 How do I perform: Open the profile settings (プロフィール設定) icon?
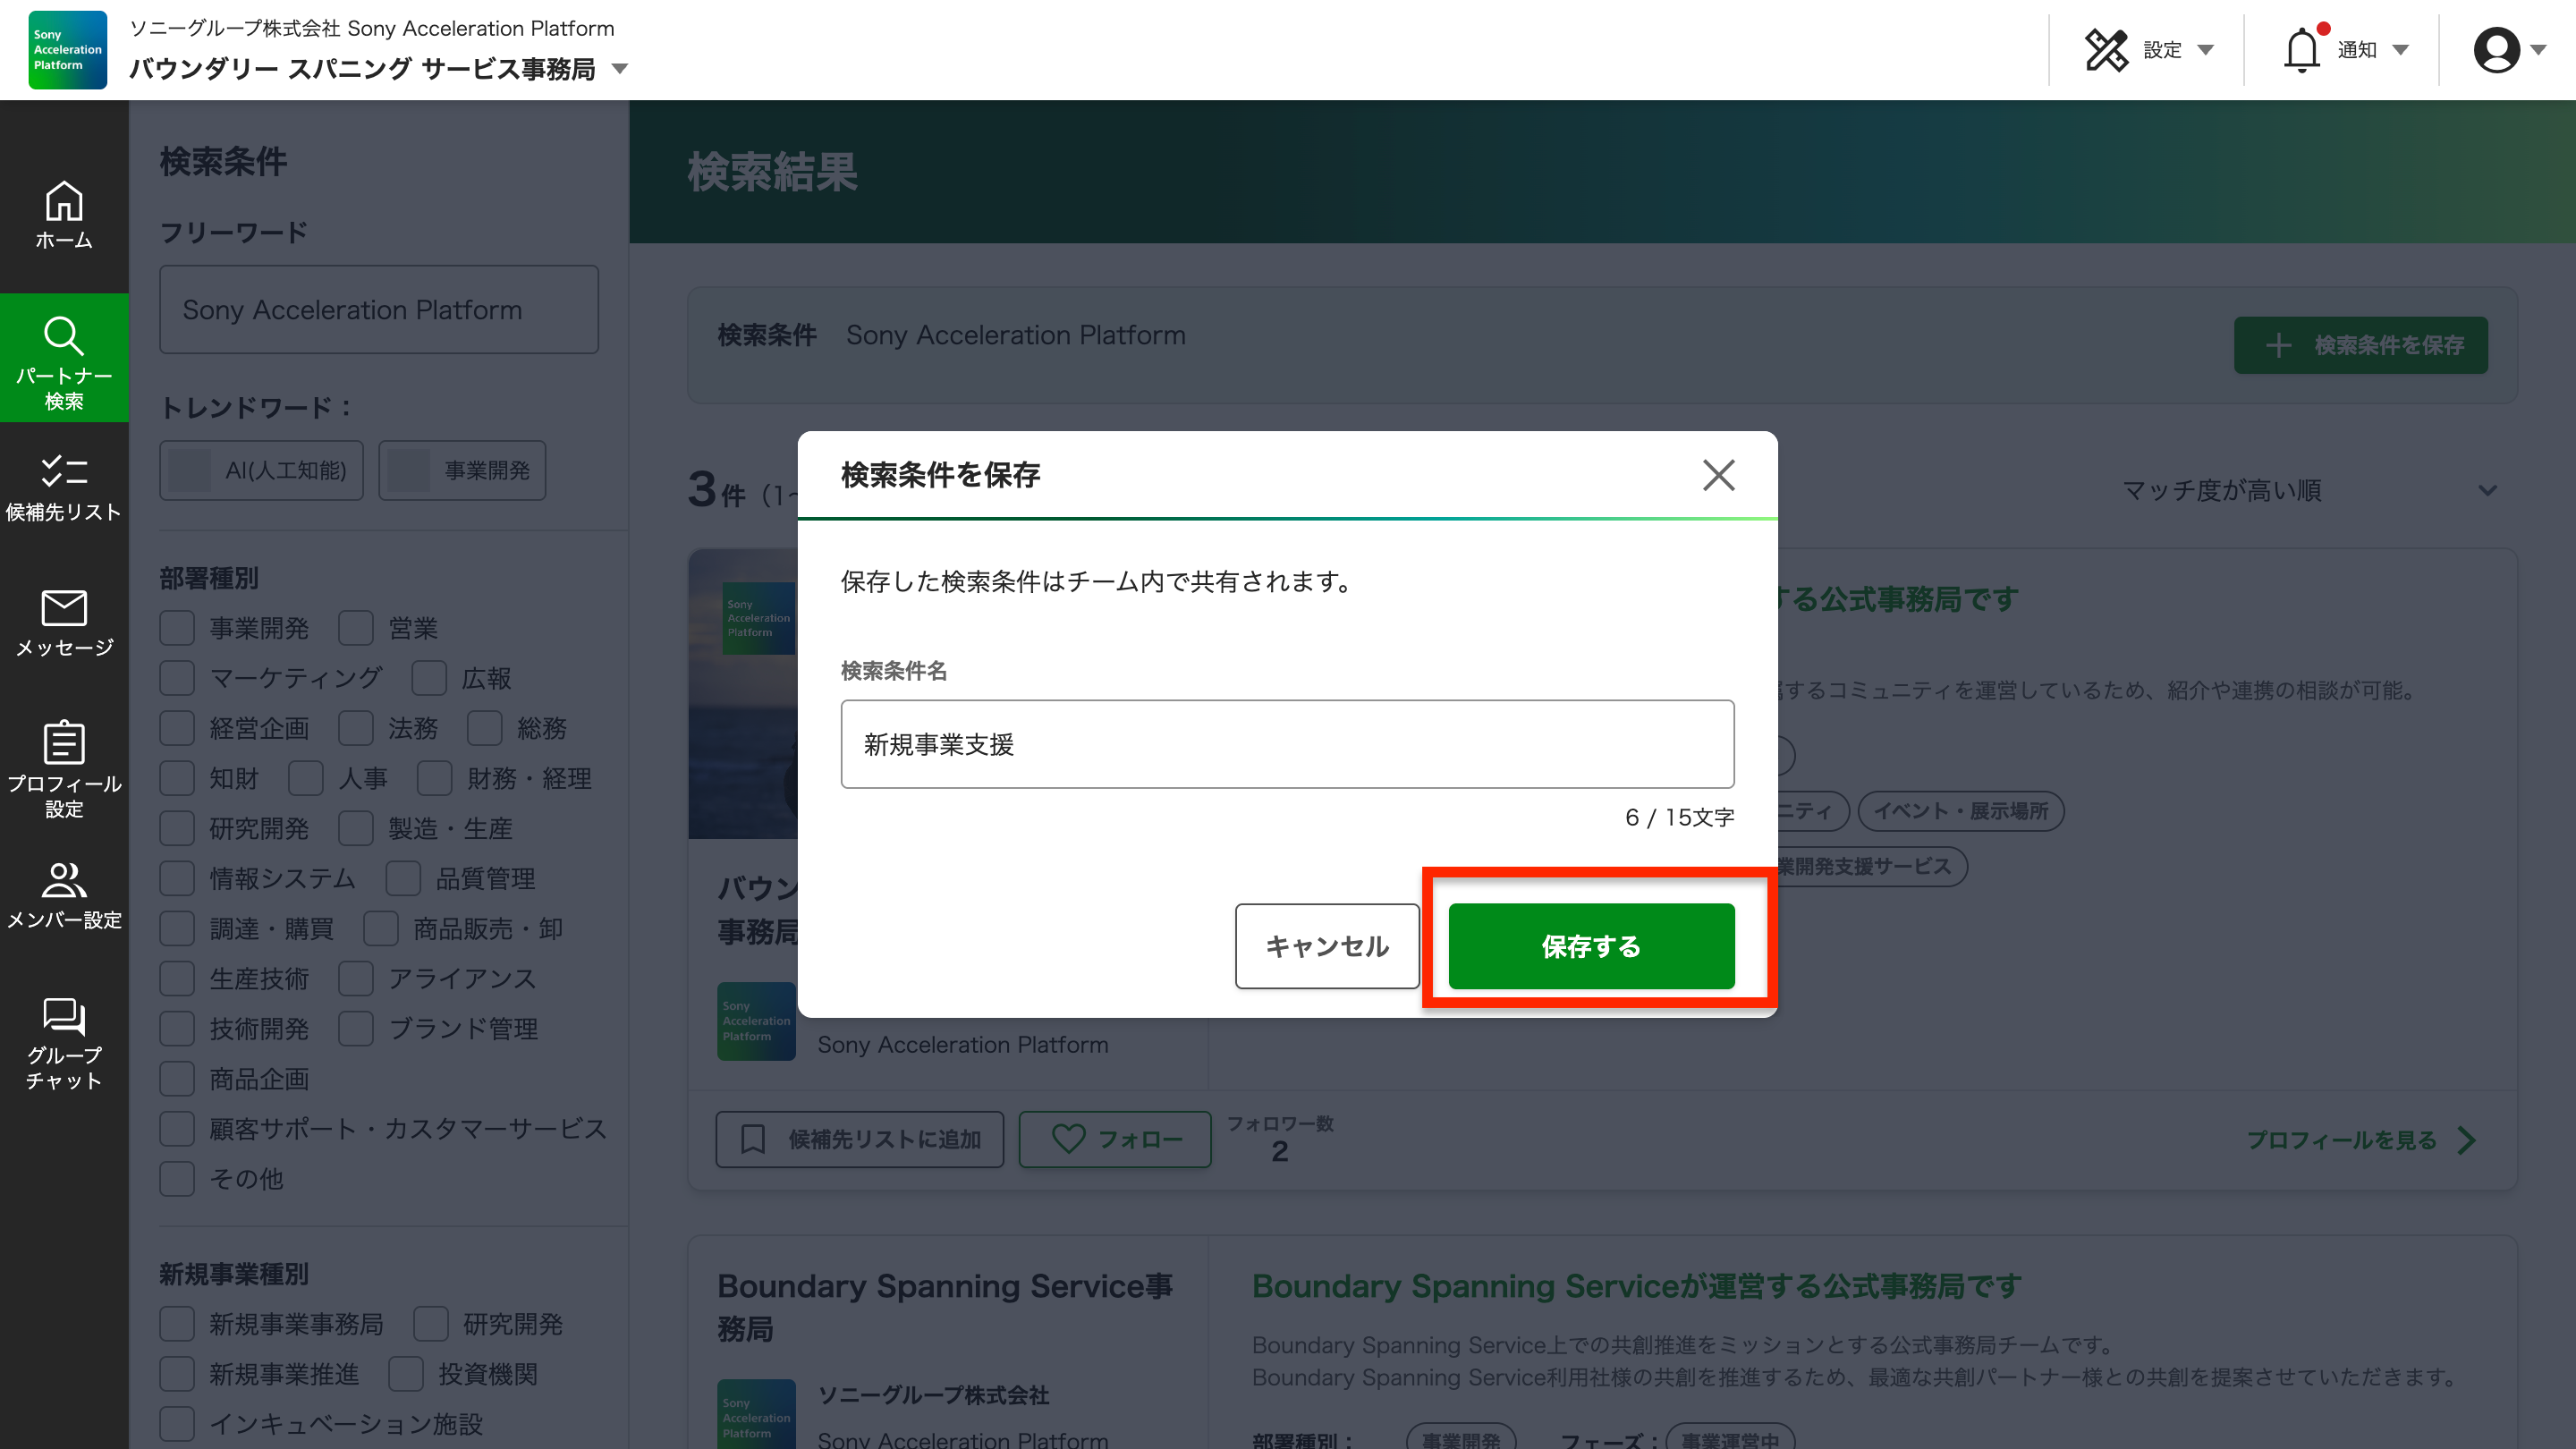pyautogui.click(x=64, y=767)
